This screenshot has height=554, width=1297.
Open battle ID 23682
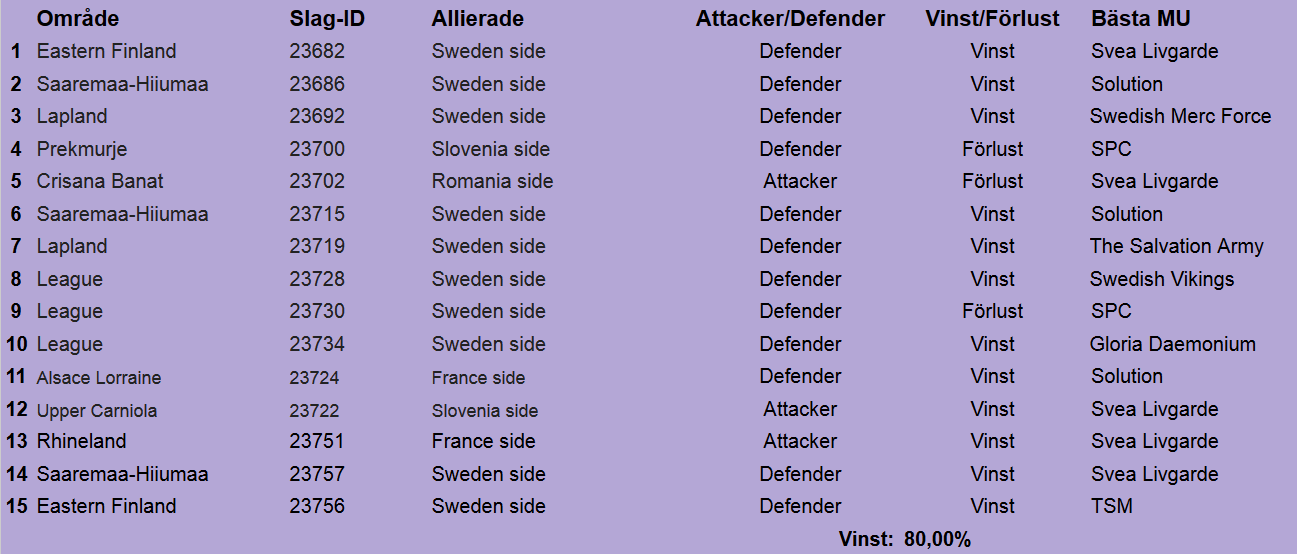[x=317, y=51]
